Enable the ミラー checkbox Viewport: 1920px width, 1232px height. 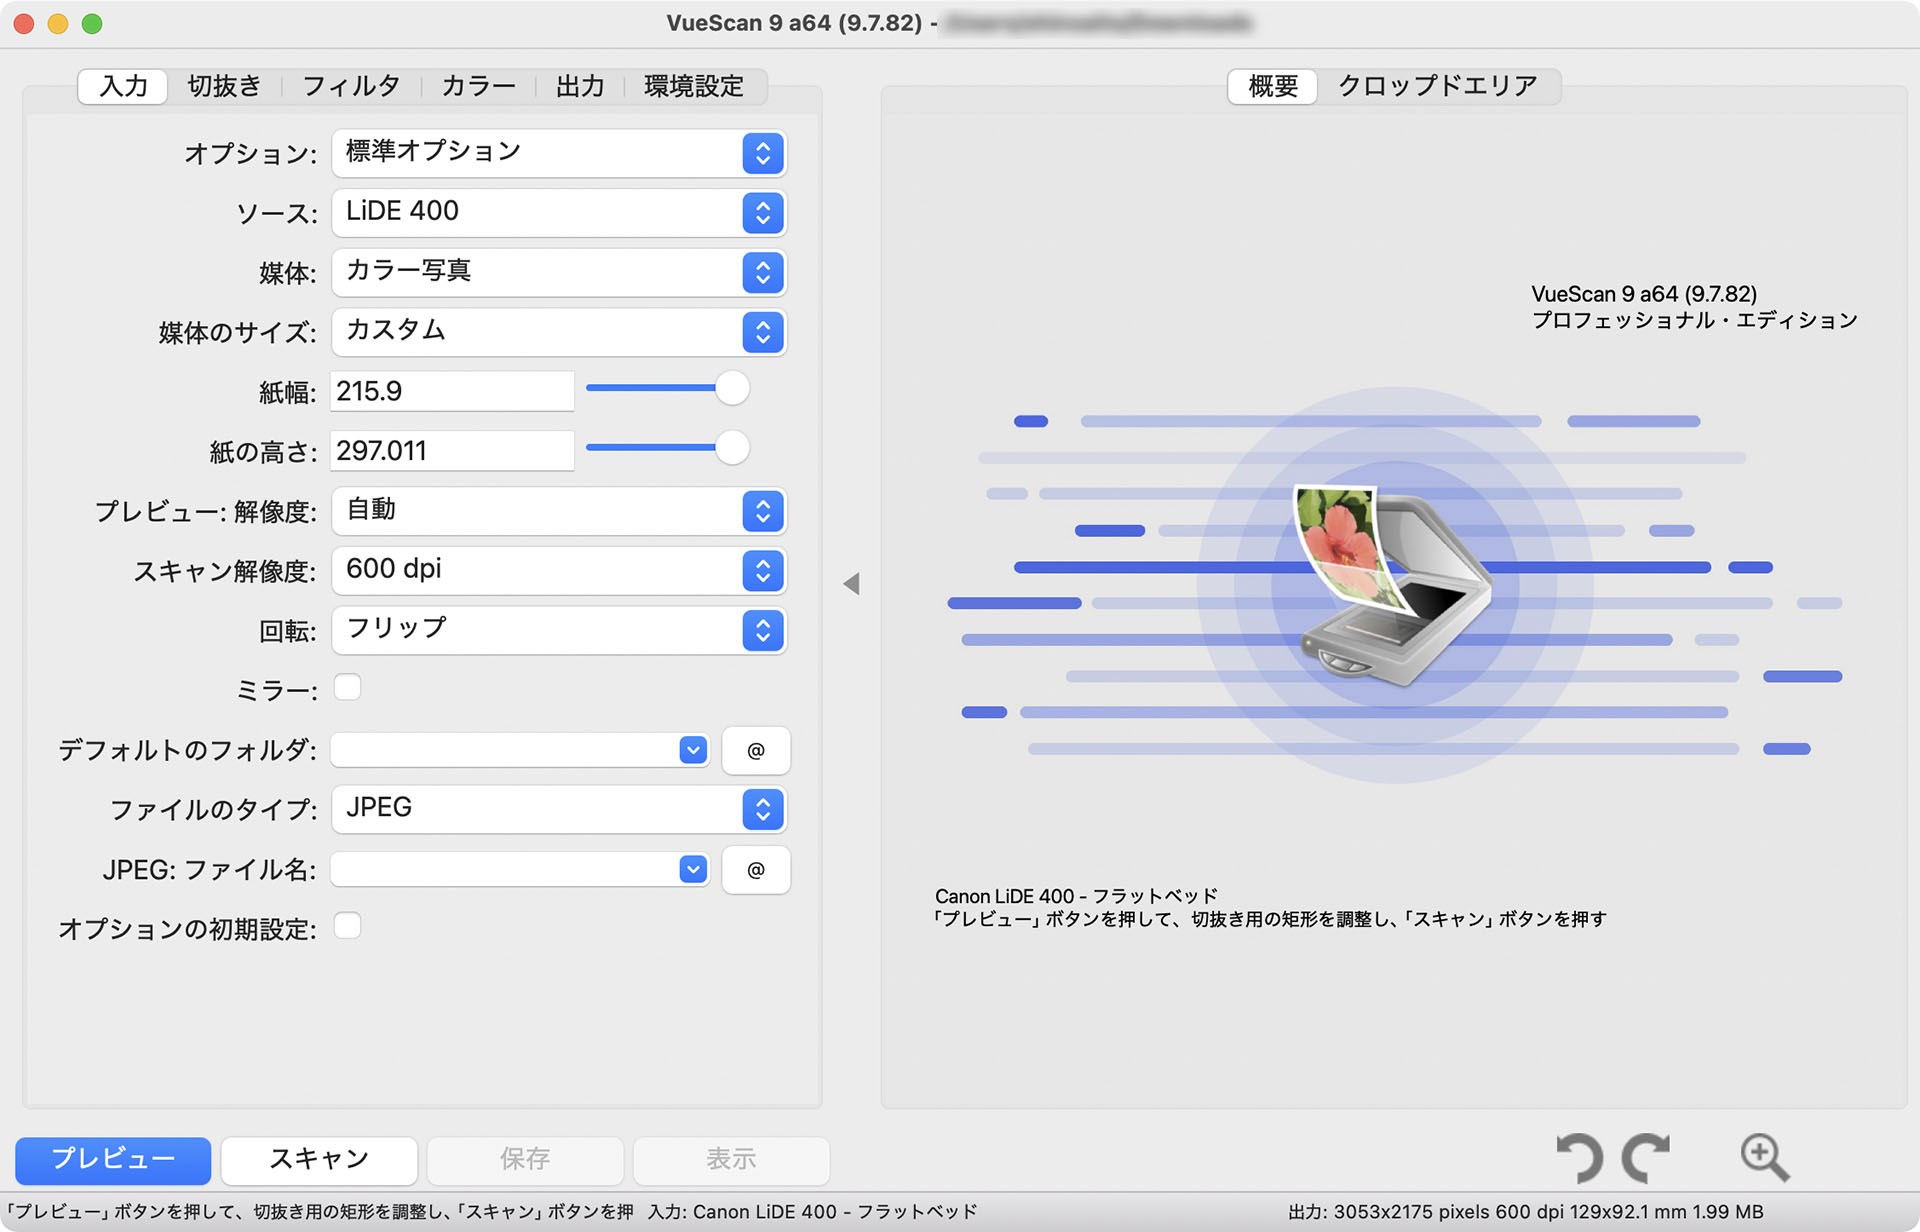(x=347, y=687)
